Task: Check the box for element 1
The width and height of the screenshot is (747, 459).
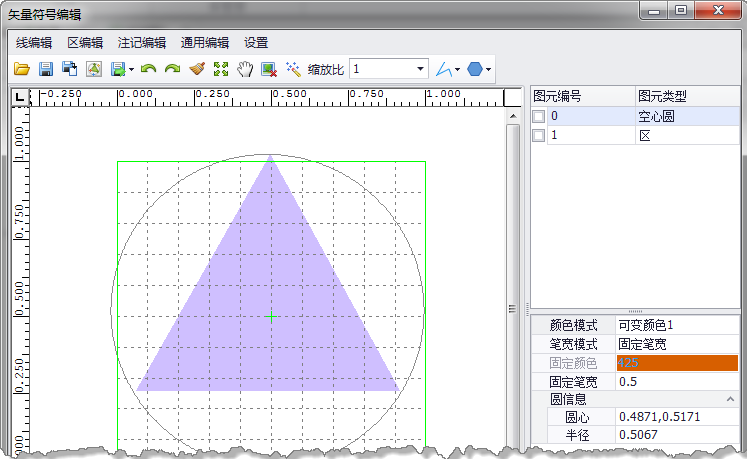Action: [x=539, y=135]
